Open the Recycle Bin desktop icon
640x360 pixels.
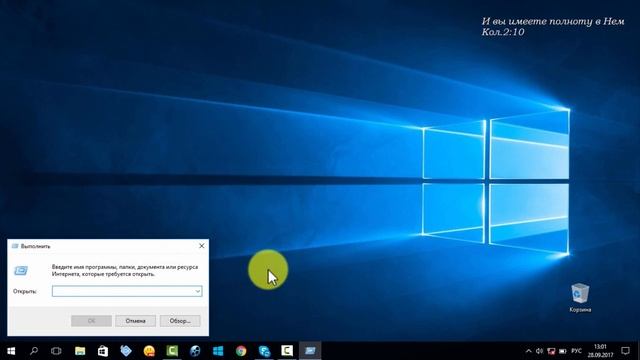tap(580, 298)
